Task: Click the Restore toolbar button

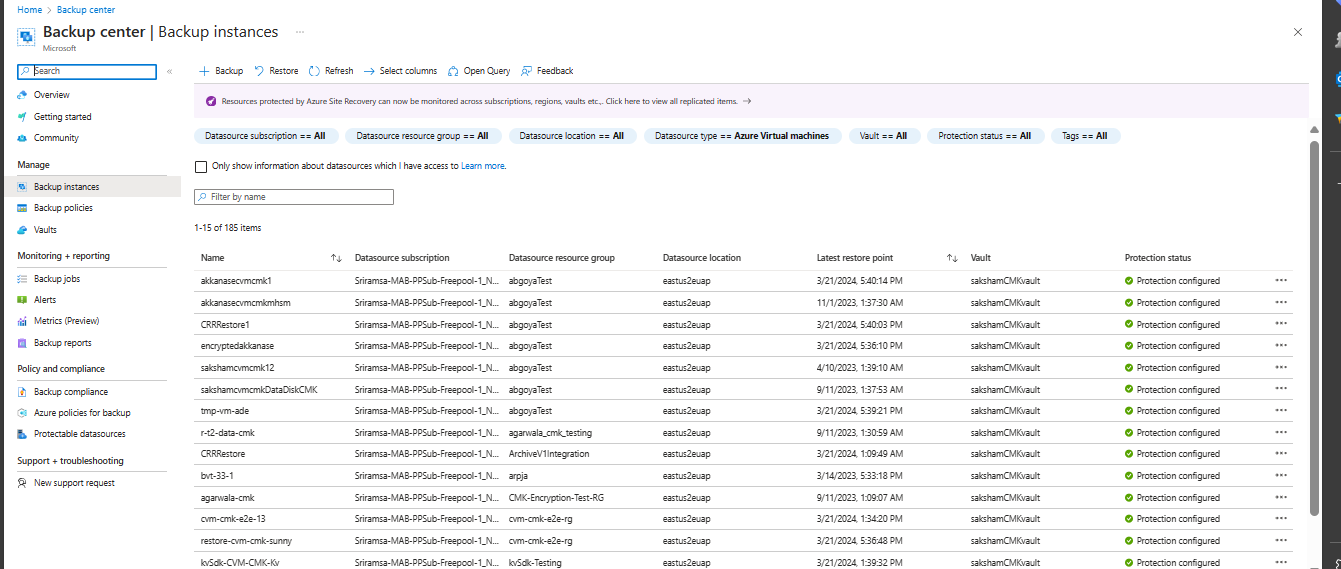Action: click(x=276, y=71)
